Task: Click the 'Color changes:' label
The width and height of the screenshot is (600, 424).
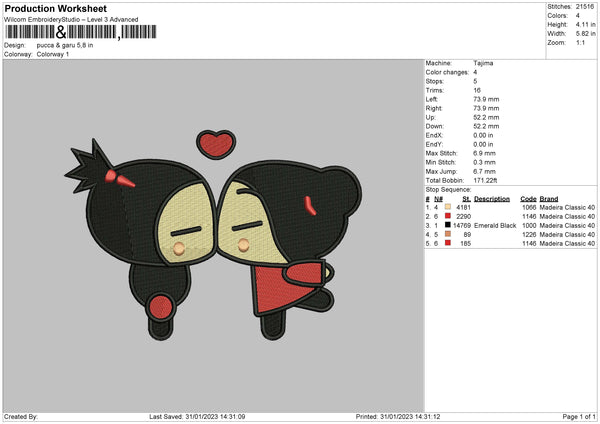Action: coord(447,72)
